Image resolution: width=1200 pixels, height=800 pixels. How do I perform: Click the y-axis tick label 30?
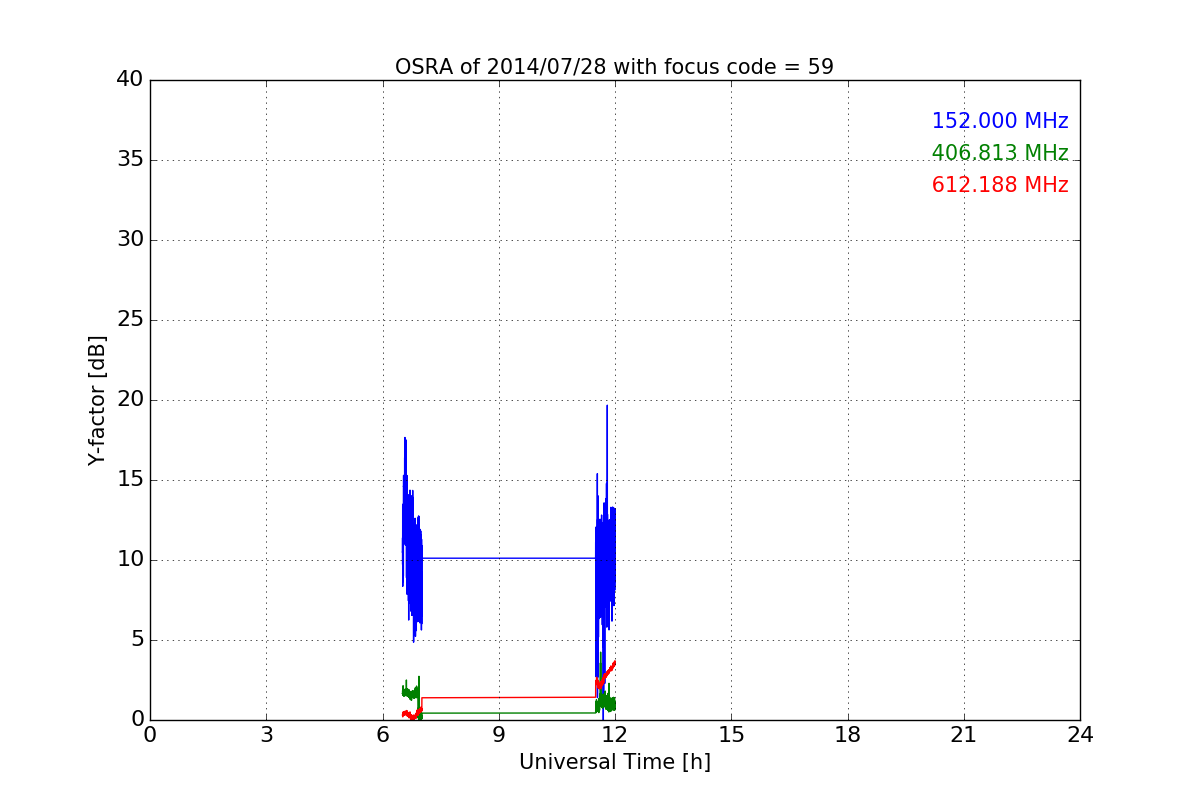click(130, 240)
